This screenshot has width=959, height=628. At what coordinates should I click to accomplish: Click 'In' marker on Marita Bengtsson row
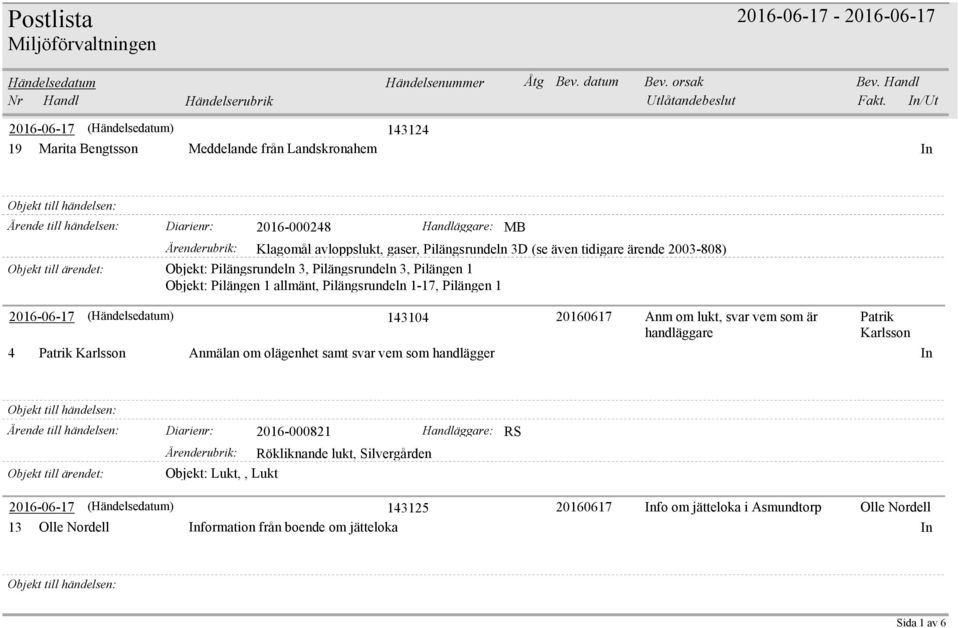click(x=926, y=149)
